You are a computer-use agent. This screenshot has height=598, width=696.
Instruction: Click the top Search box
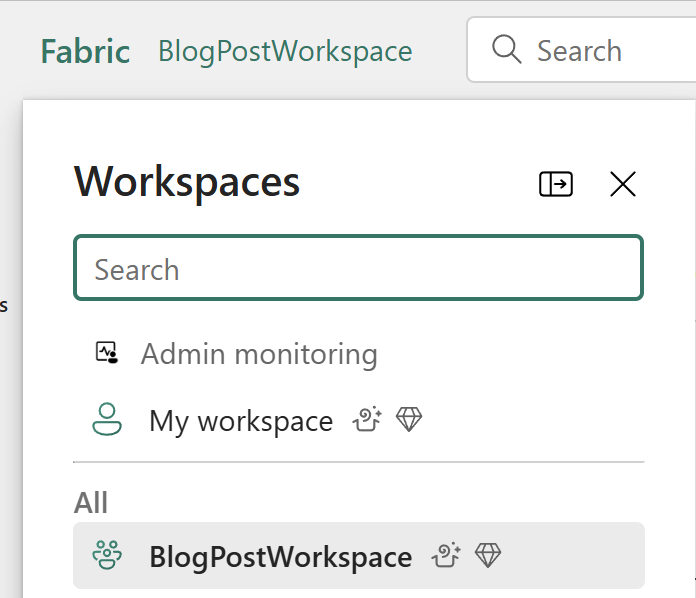tap(581, 50)
